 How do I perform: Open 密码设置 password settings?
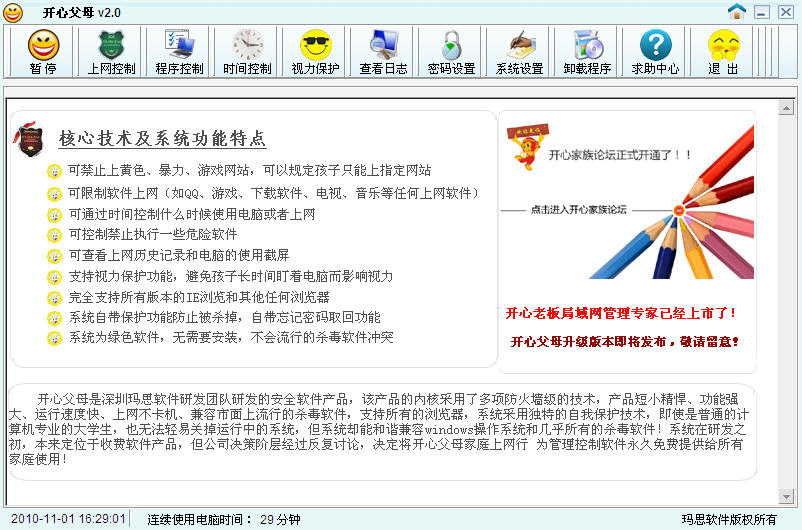click(x=451, y=47)
